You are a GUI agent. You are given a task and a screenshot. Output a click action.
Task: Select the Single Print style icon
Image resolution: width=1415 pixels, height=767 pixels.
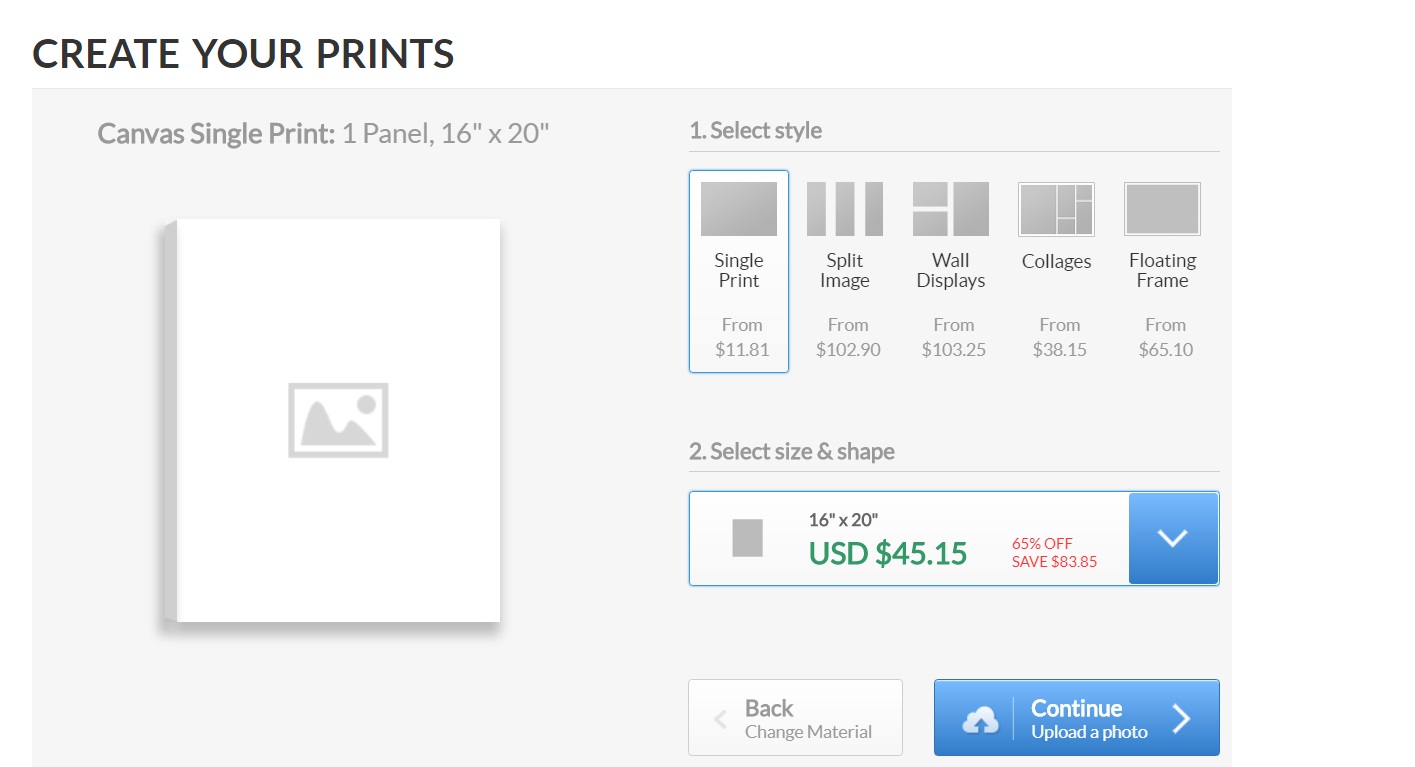point(739,209)
